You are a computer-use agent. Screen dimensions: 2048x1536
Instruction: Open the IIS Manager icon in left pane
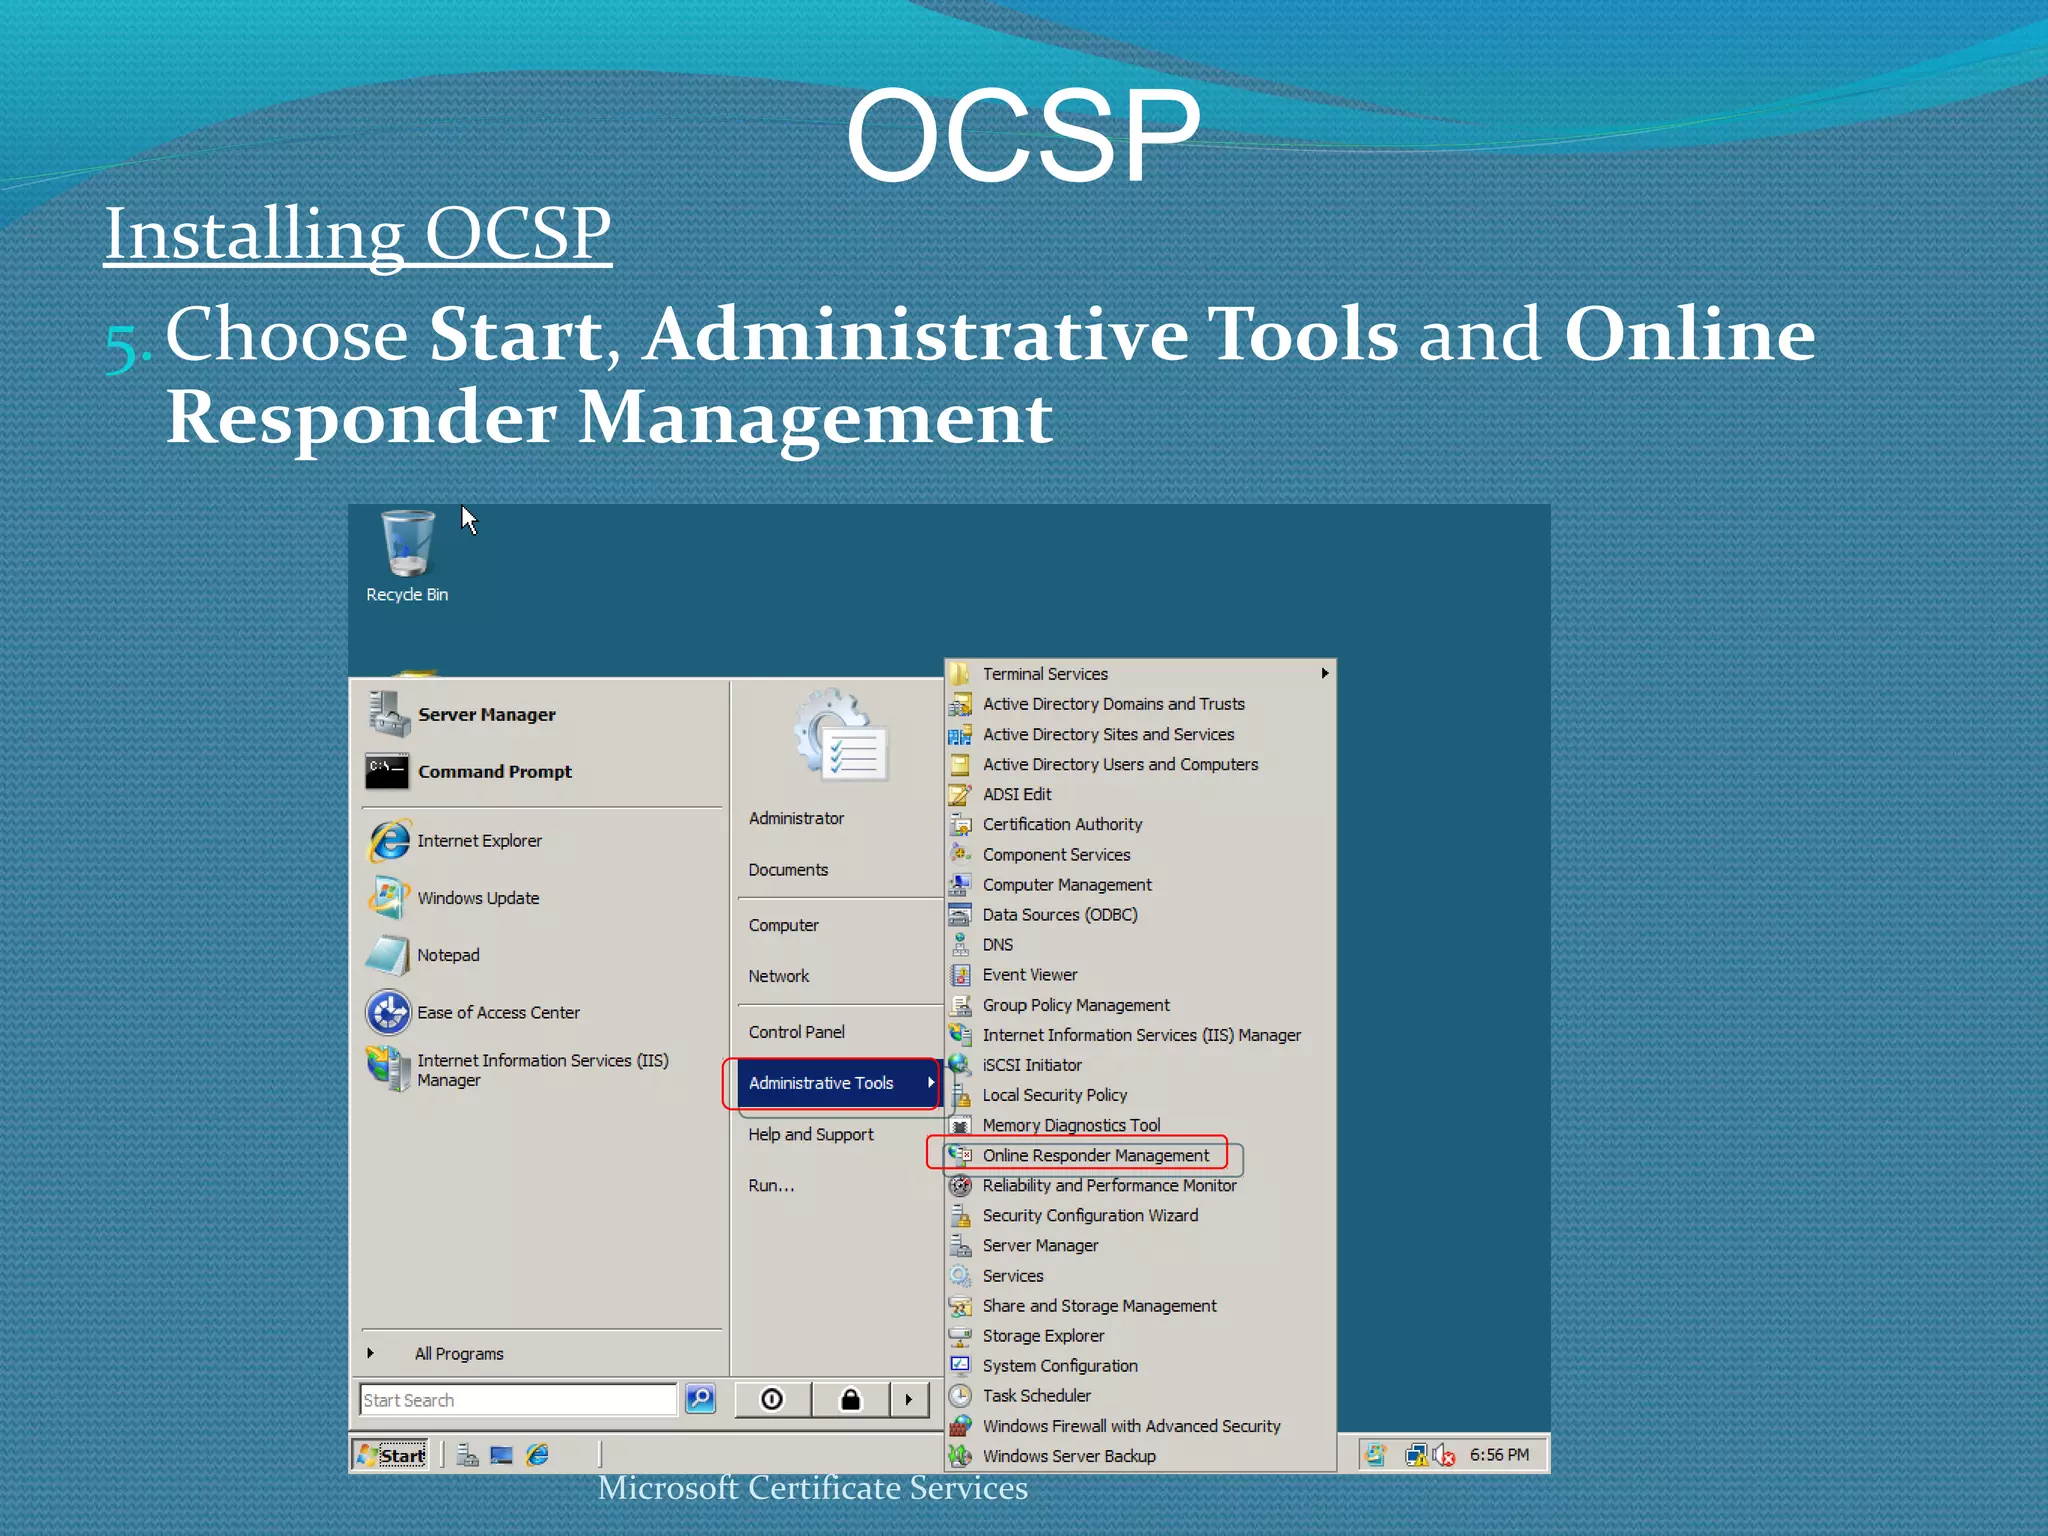[x=389, y=1069]
